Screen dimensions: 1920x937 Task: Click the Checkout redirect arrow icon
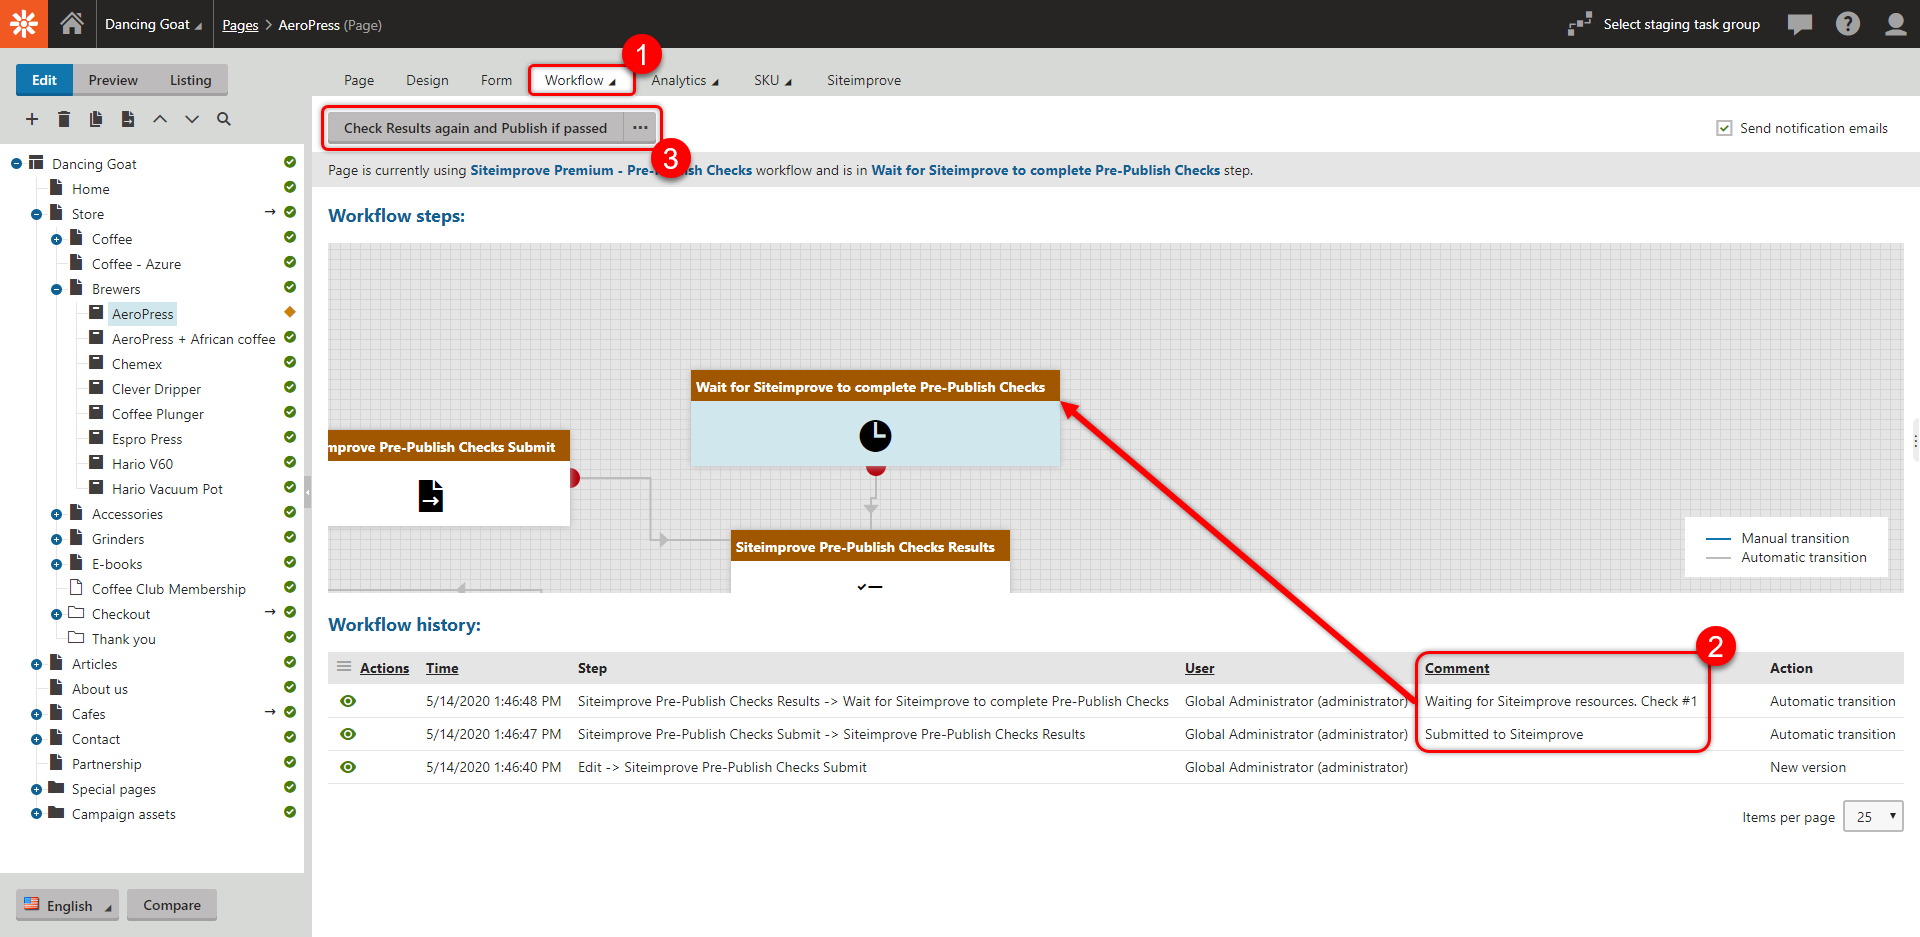[x=270, y=612]
